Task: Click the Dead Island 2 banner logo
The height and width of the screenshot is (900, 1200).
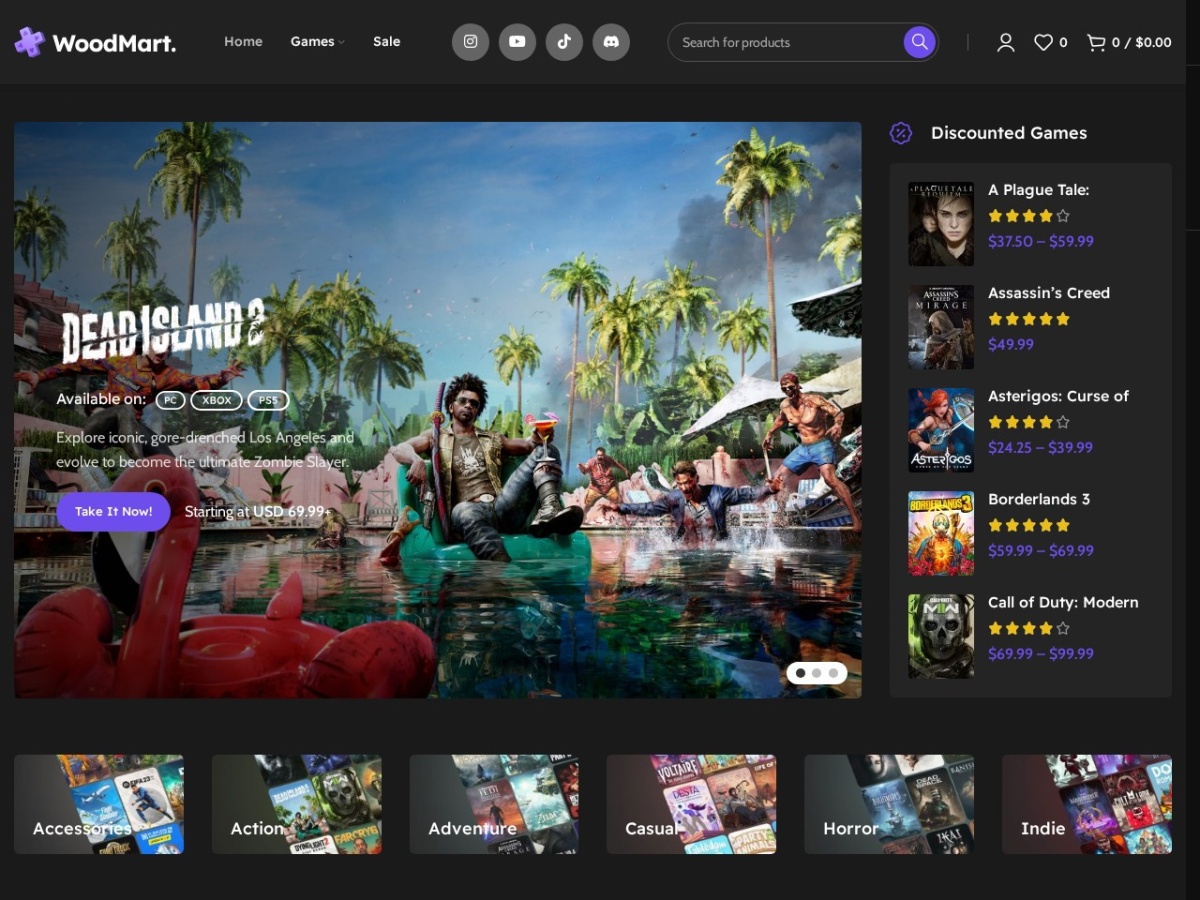Action: (162, 331)
